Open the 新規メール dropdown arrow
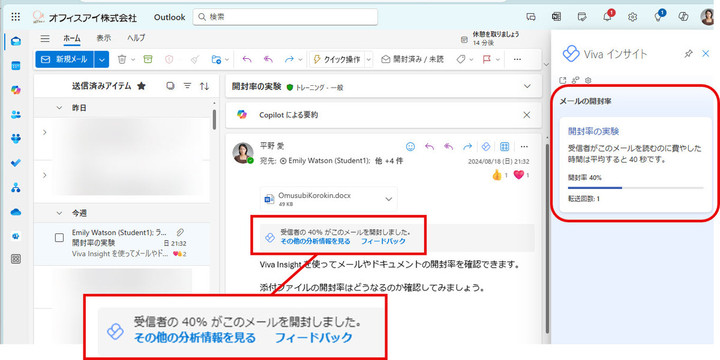 pos(102,59)
